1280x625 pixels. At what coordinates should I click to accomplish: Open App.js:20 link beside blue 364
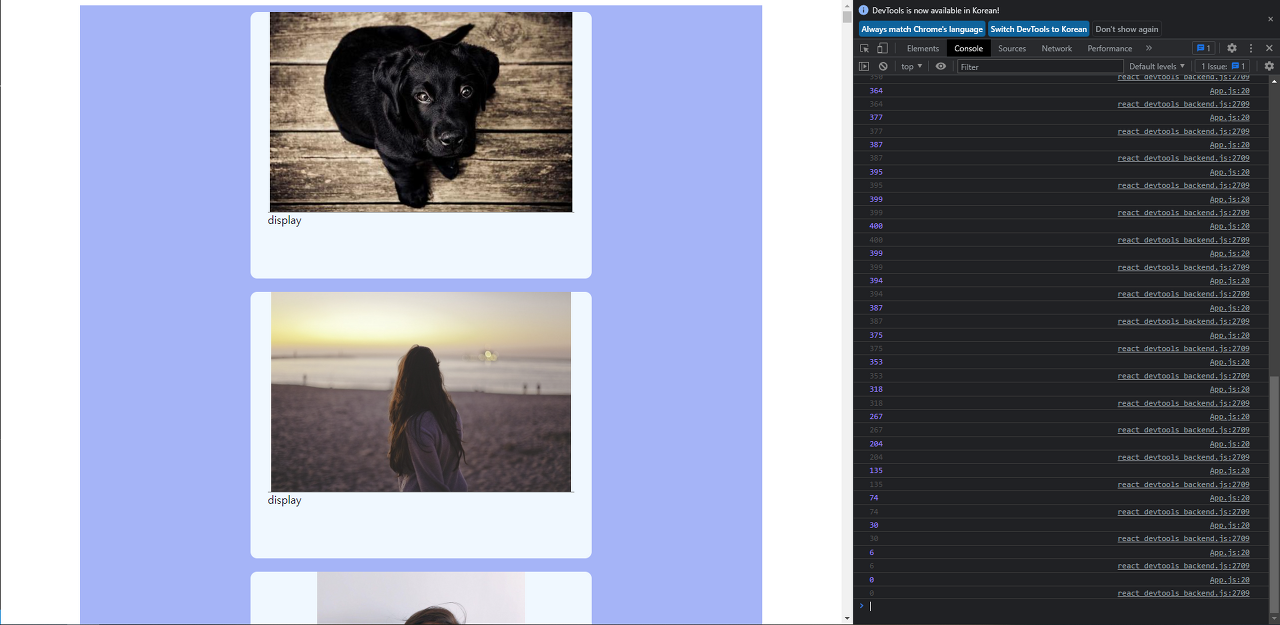(x=1230, y=91)
